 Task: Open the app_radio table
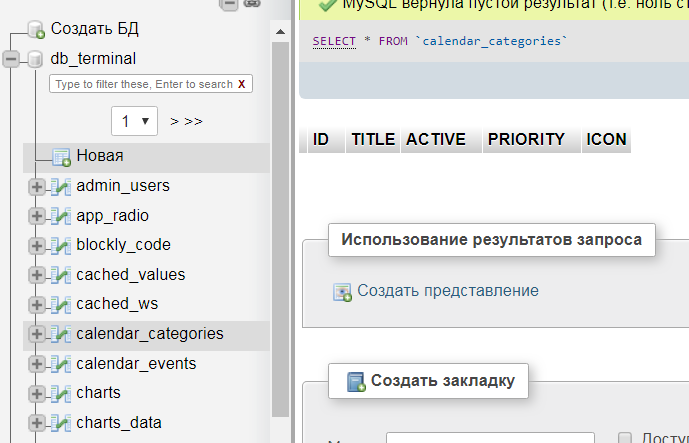coord(112,216)
